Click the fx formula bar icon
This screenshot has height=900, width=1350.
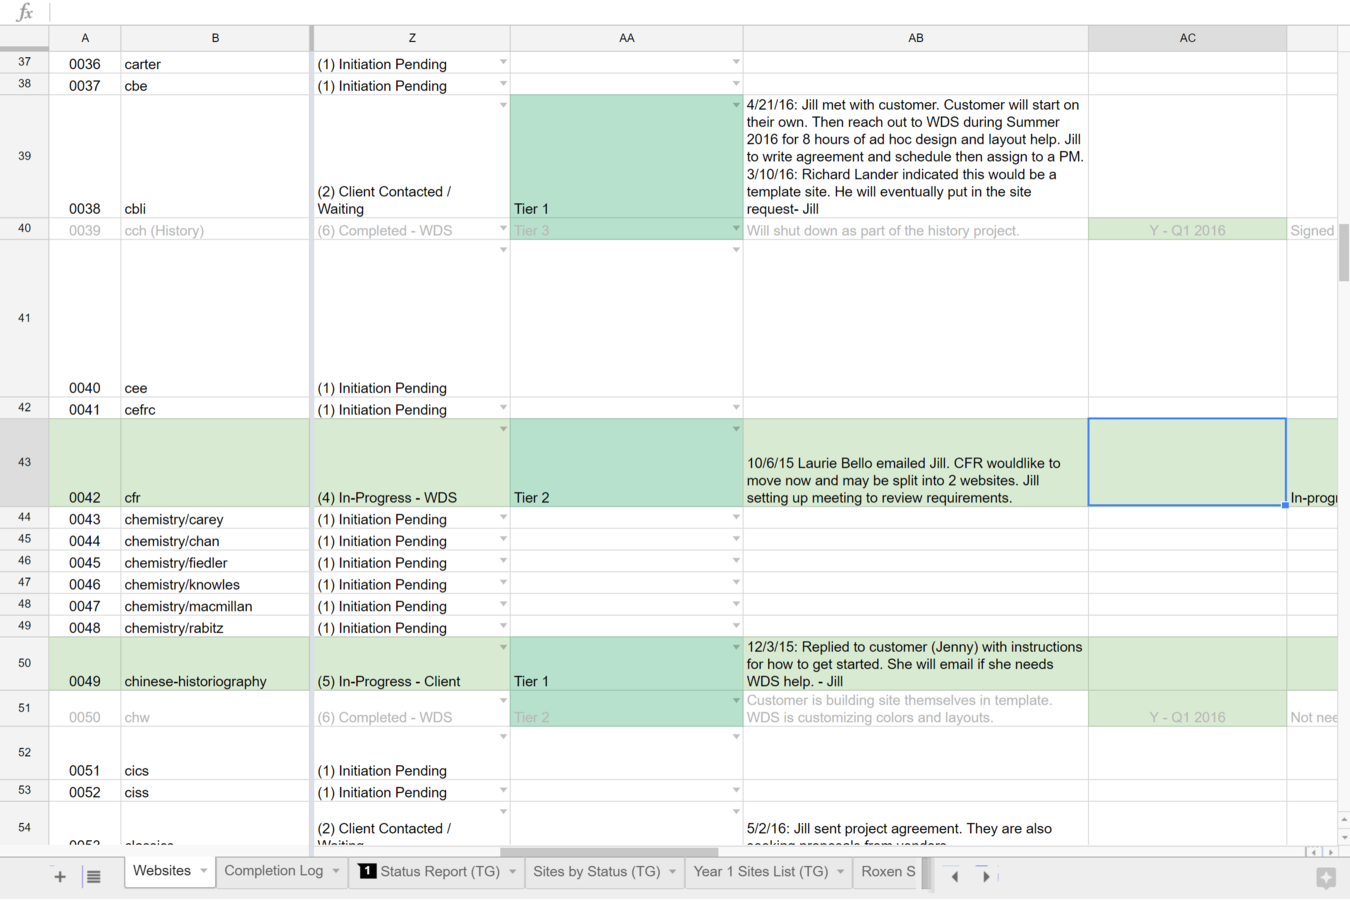[25, 12]
